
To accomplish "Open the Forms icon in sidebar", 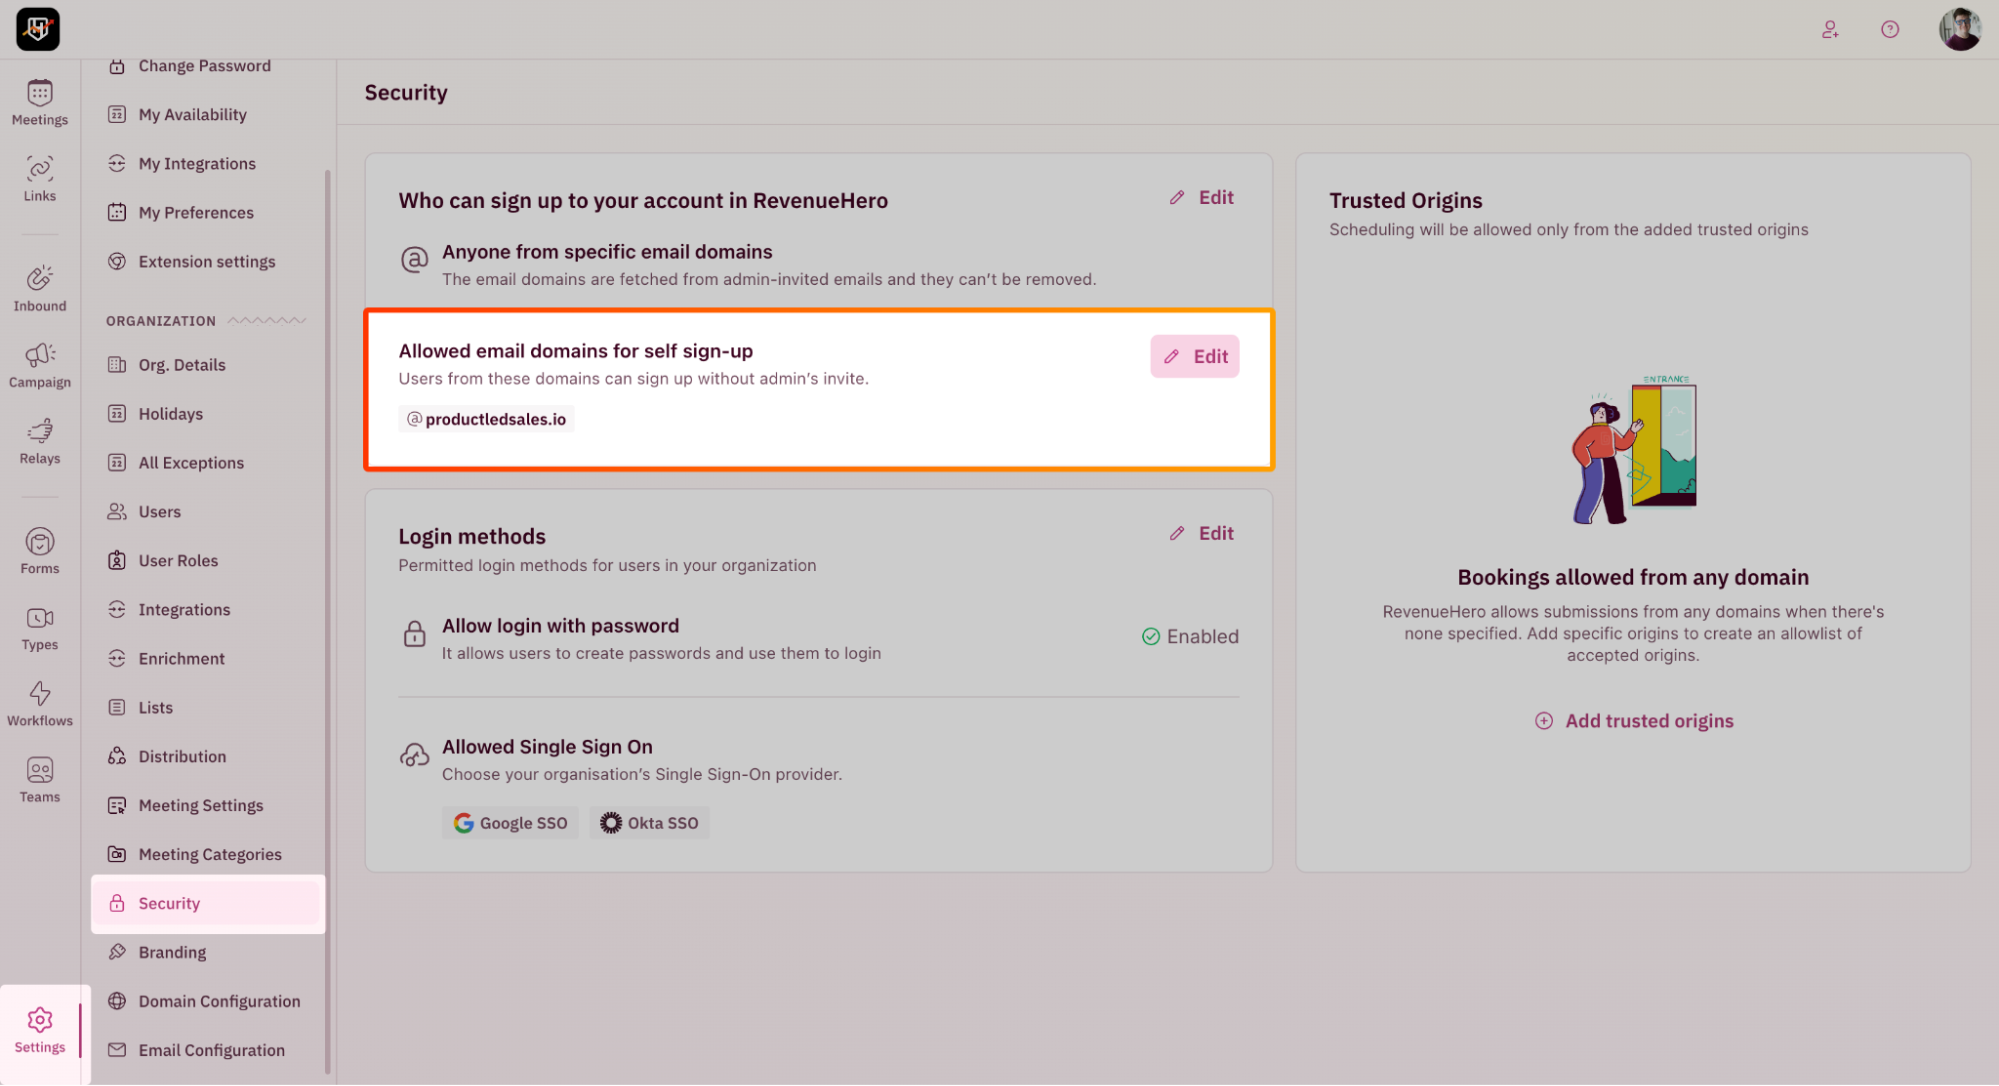I will (x=40, y=552).
